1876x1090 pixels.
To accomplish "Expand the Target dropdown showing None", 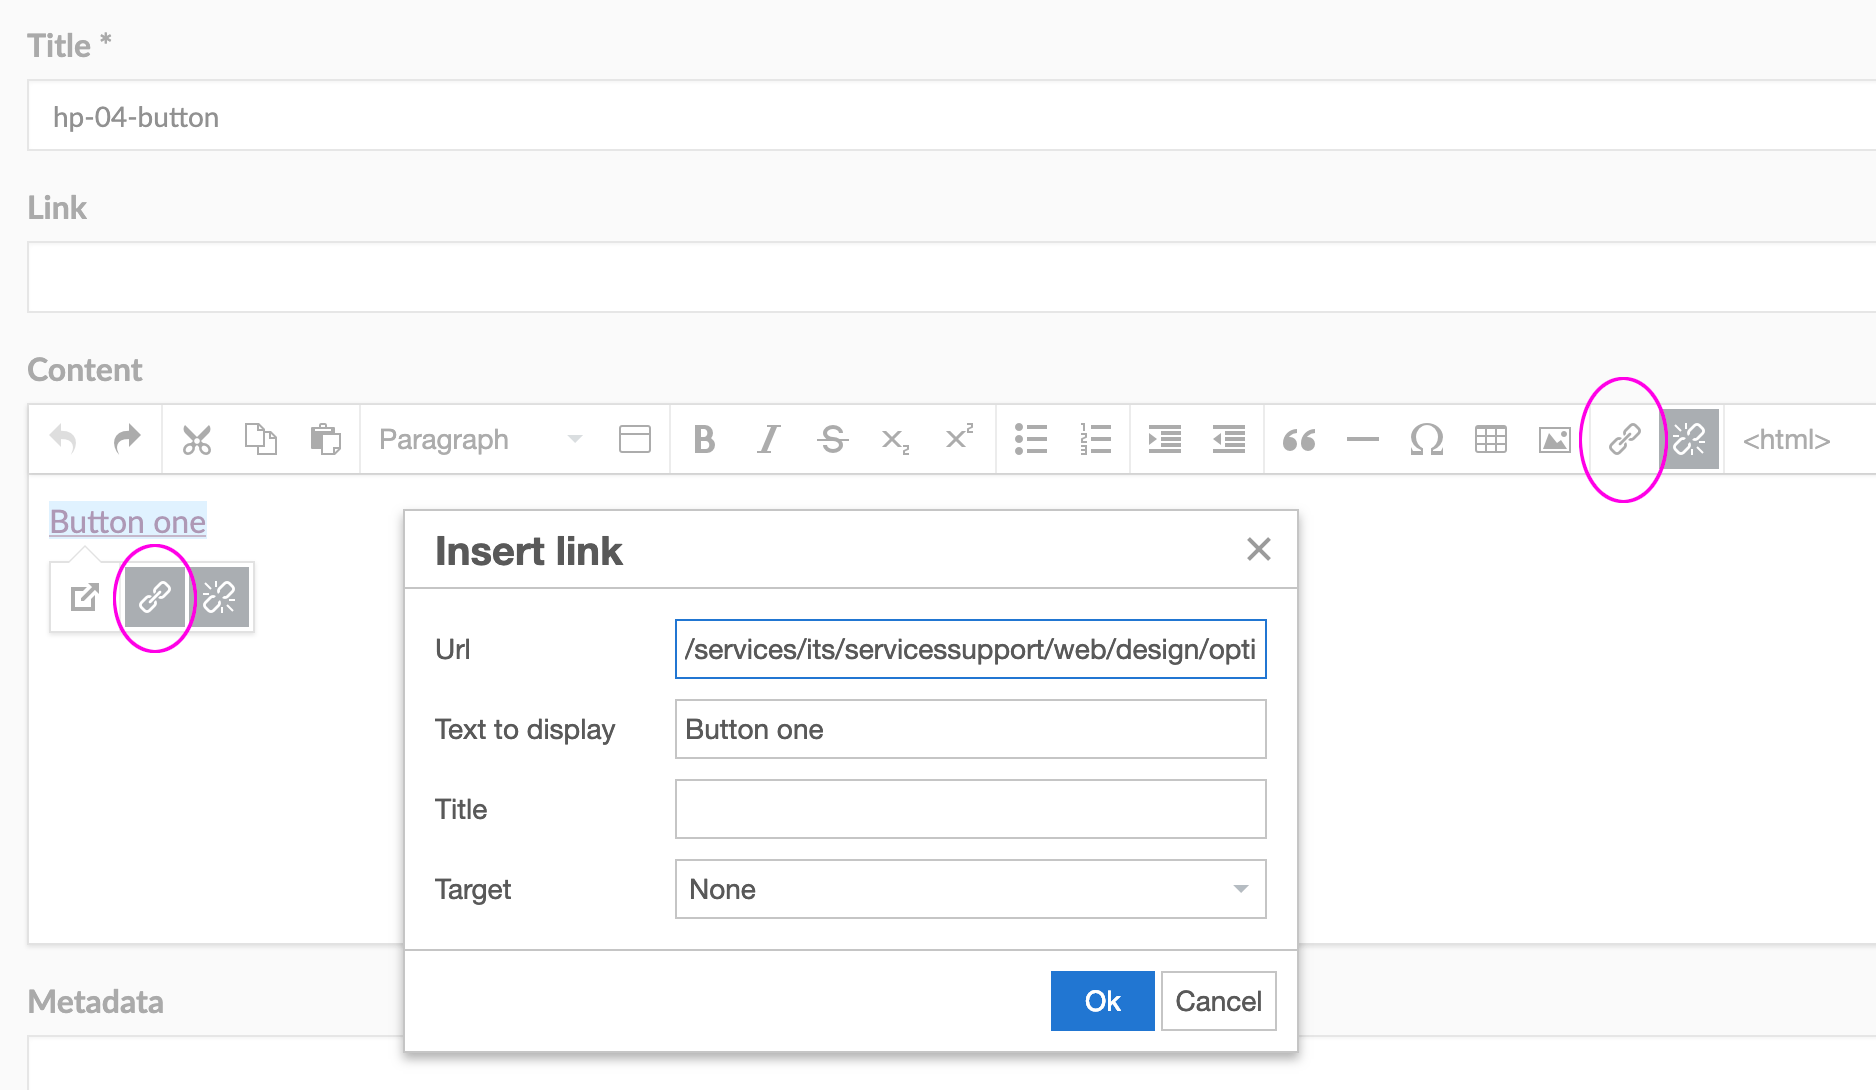I will coord(970,889).
